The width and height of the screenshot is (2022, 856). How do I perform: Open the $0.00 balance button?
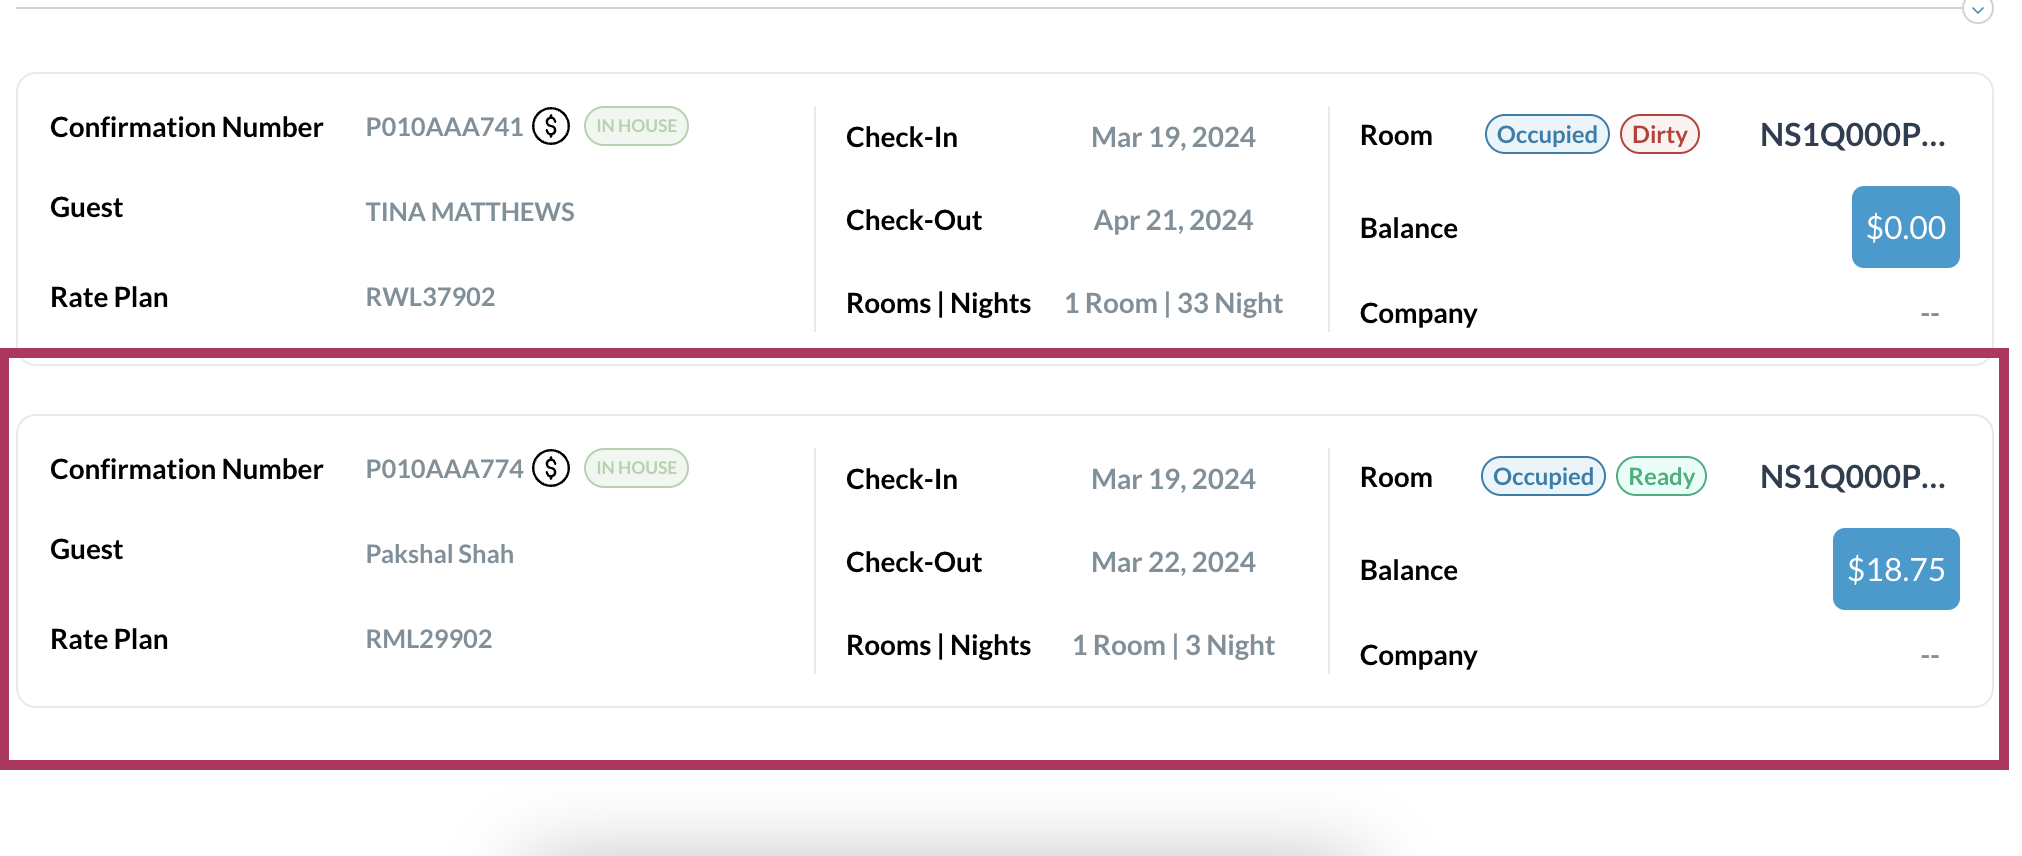(x=1905, y=227)
